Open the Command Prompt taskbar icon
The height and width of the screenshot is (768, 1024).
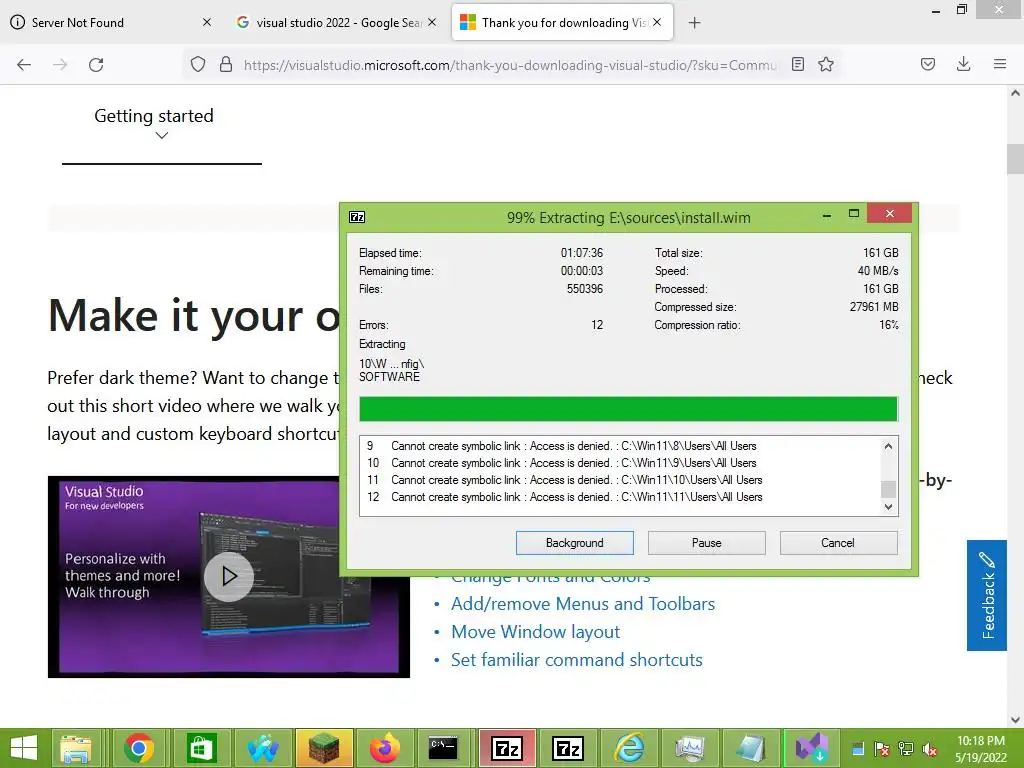[443, 748]
